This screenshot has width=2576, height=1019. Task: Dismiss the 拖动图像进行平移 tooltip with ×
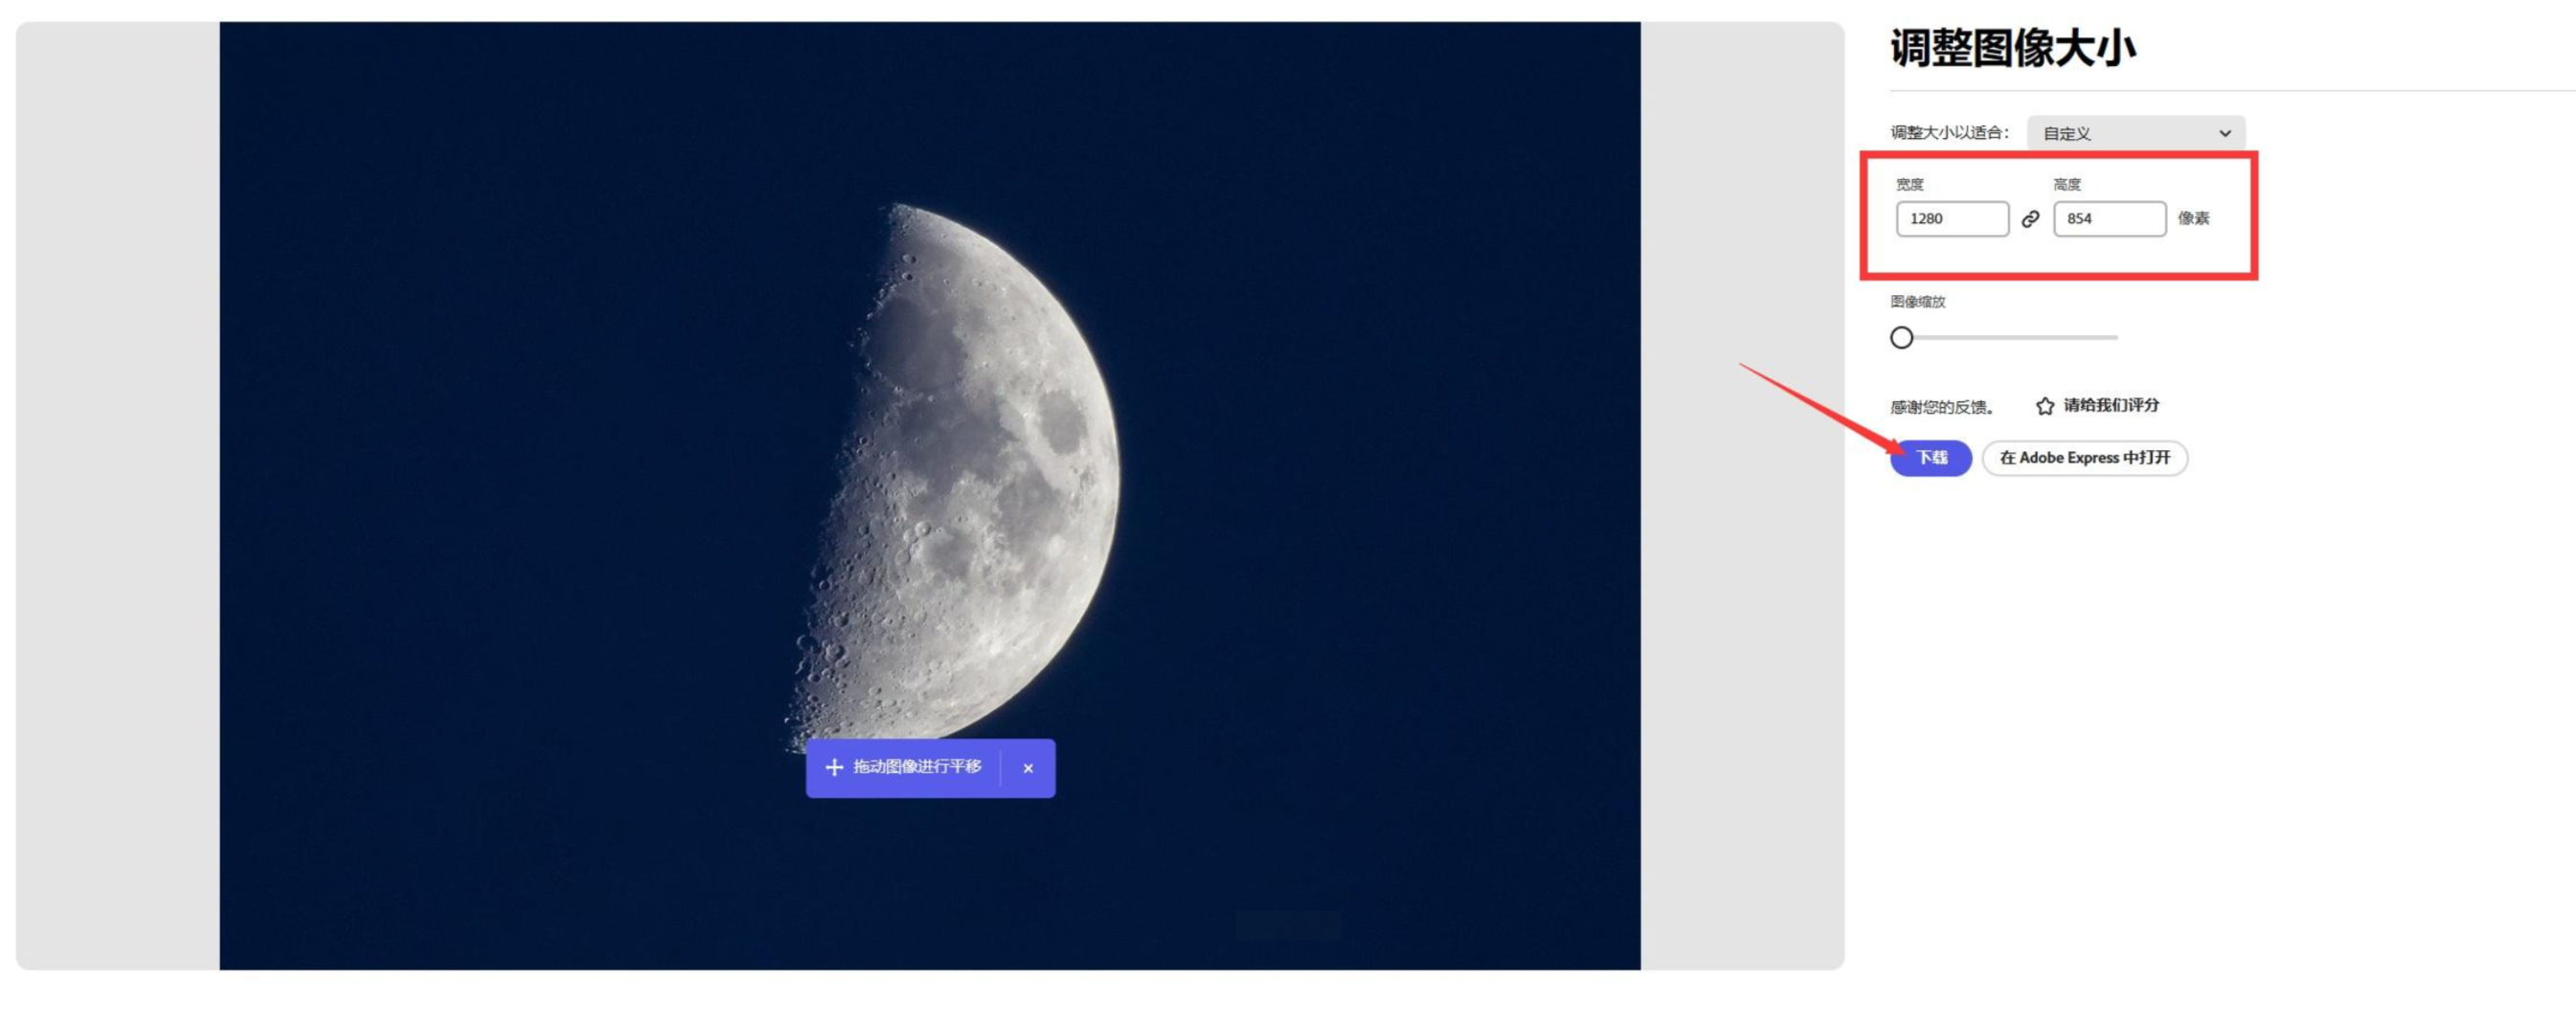pyautogui.click(x=1028, y=768)
